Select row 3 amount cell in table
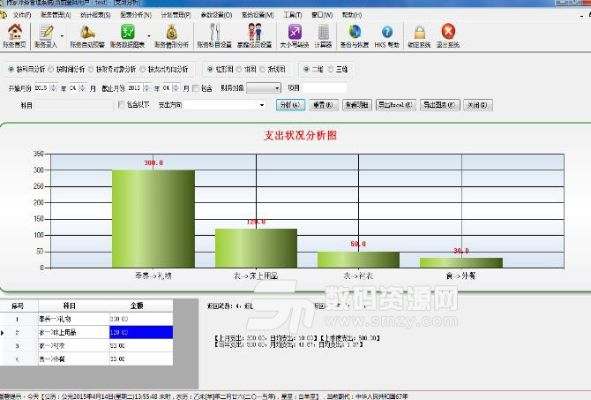Viewport: 591px width, 400px height. [141, 345]
